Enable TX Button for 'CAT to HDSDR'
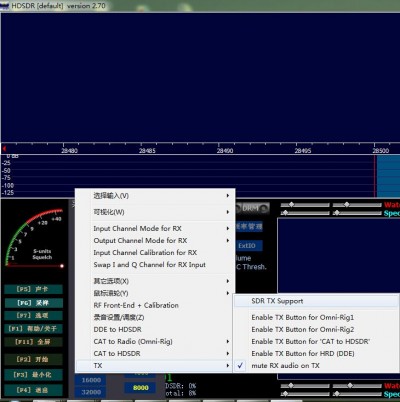The height and width of the screenshot is (402, 400). 311,341
